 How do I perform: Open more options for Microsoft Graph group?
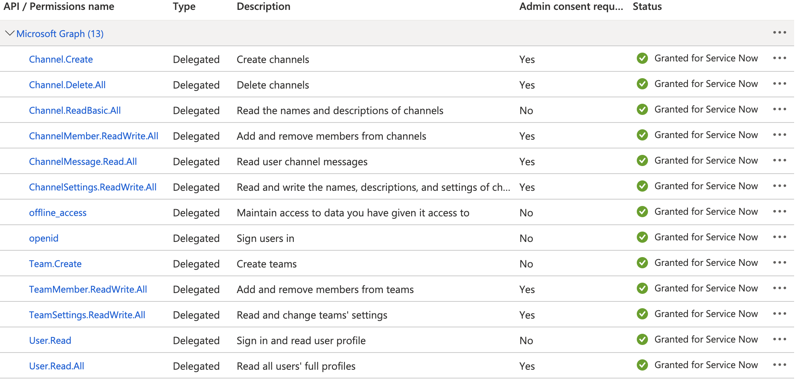[x=779, y=33]
